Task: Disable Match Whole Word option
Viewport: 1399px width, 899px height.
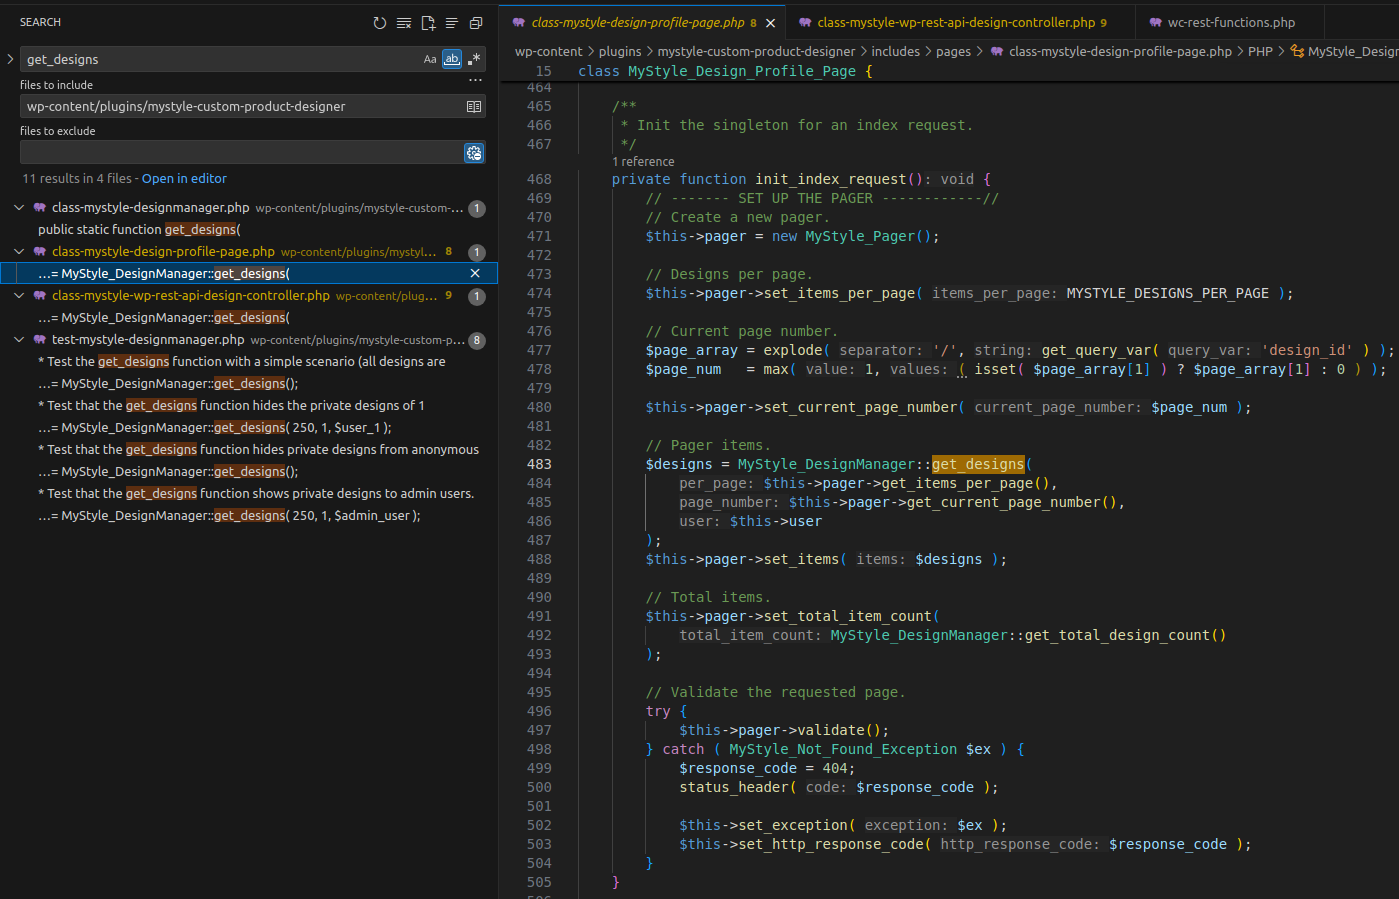Action: pos(452,59)
